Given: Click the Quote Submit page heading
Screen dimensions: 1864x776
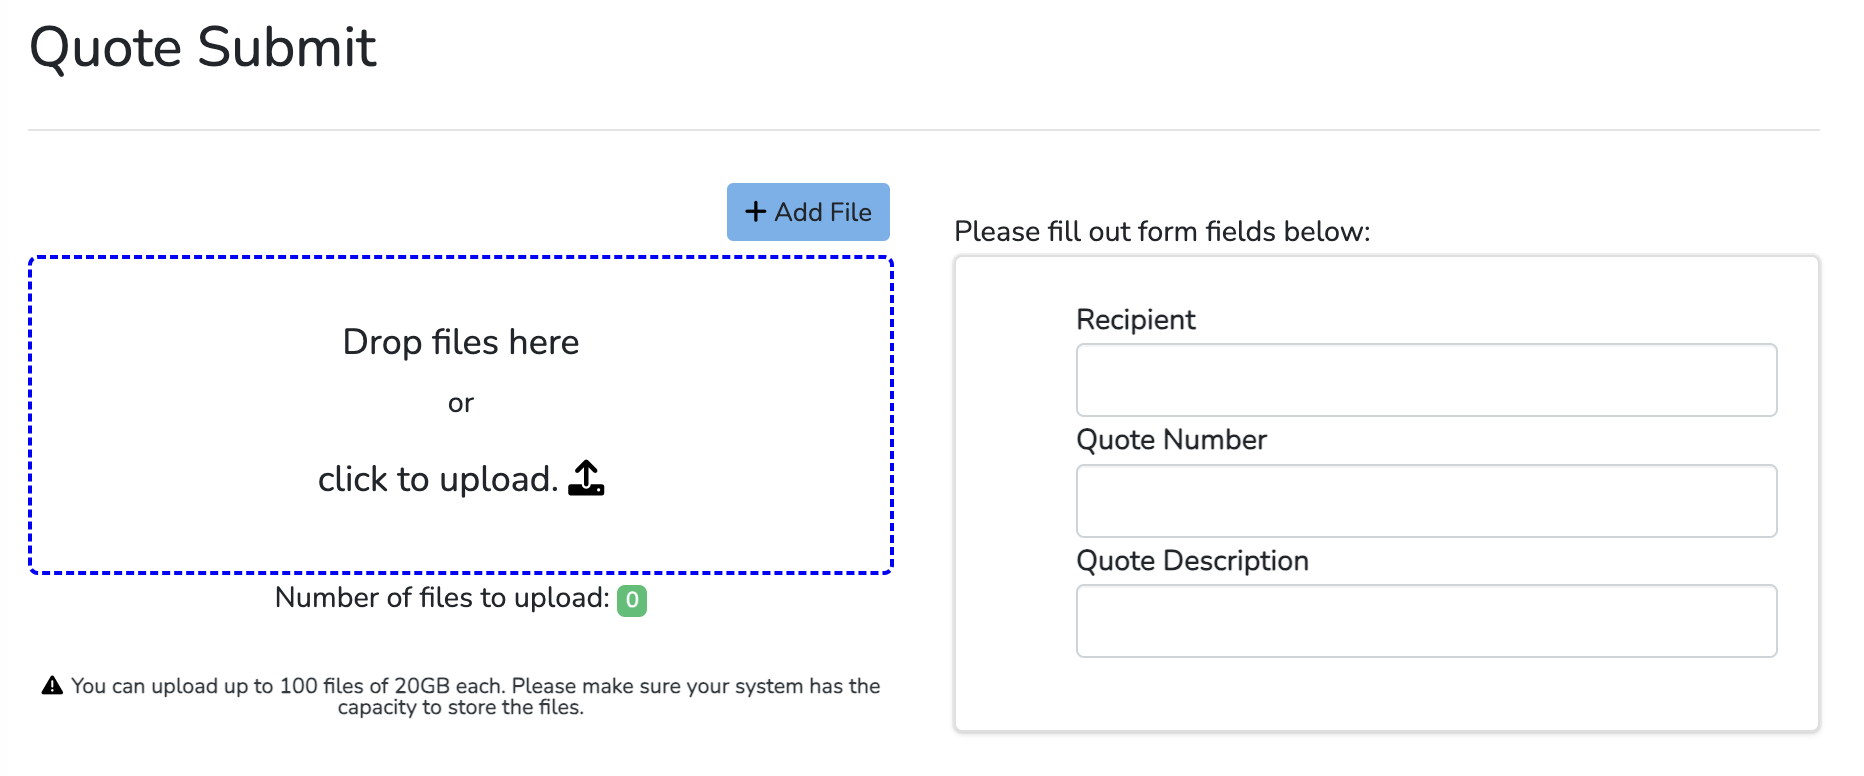Looking at the screenshot, I should pos(203,47).
